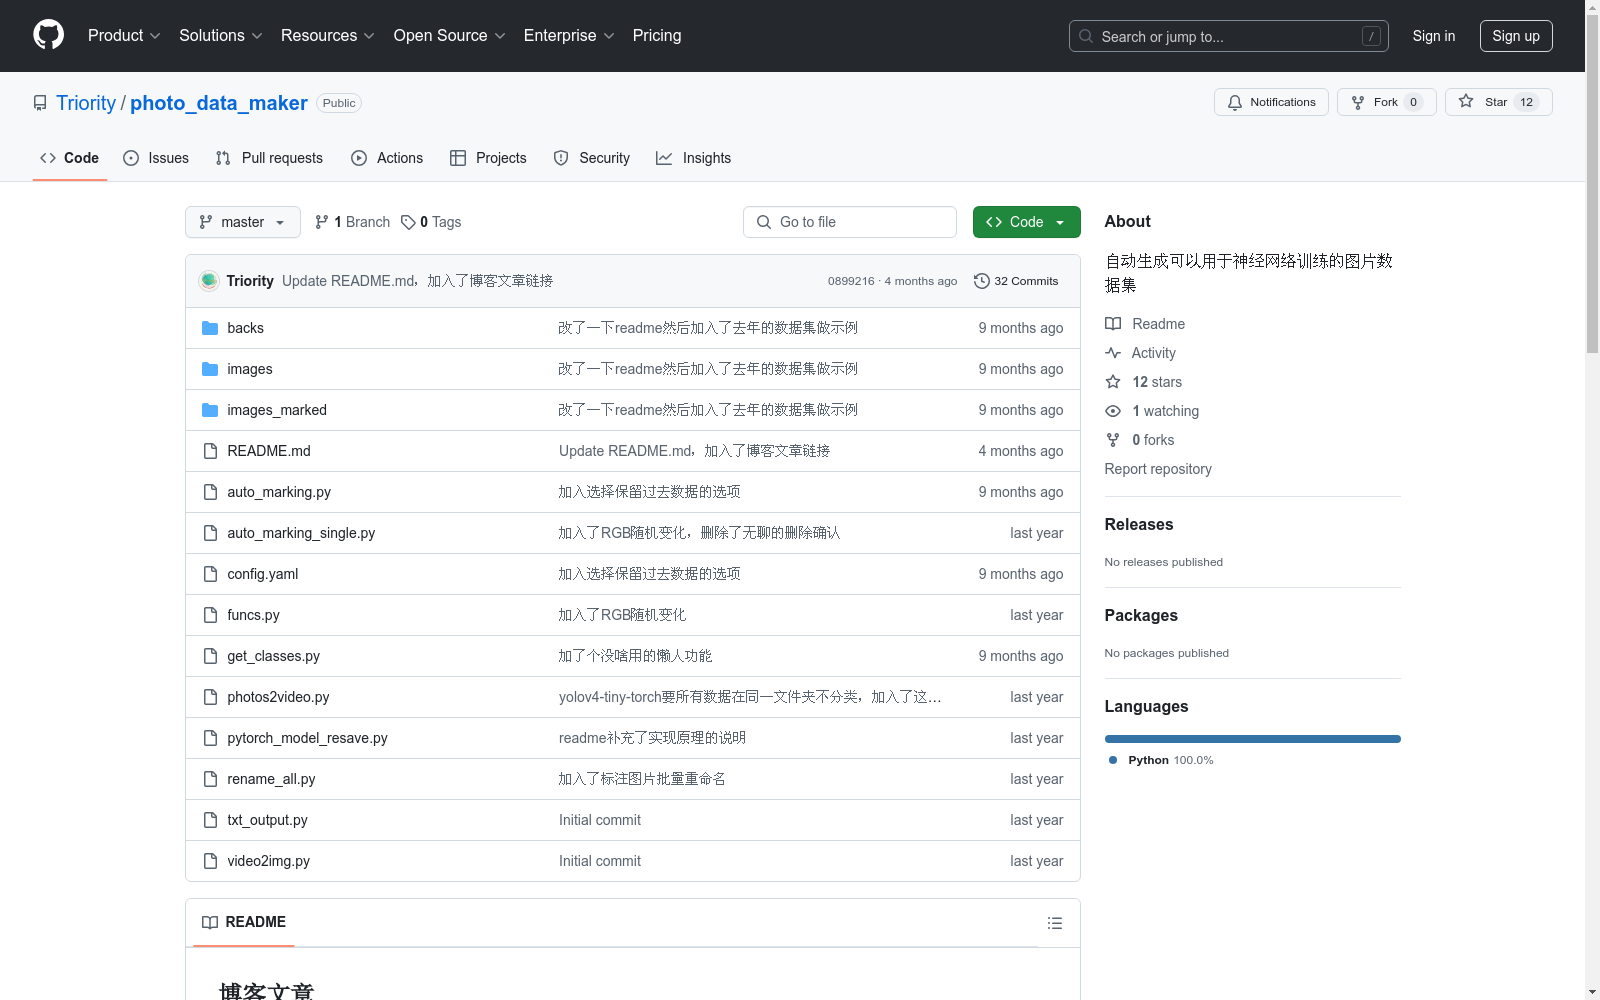
Task: Open the Triority owner link
Action: click(86, 103)
